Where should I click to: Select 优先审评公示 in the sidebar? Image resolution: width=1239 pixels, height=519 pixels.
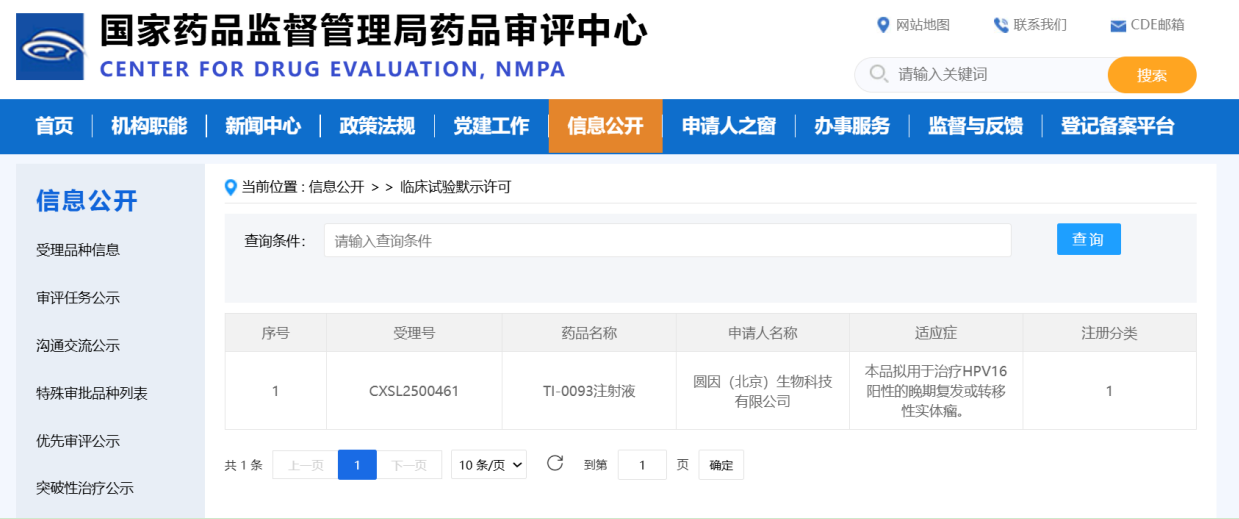[78, 441]
